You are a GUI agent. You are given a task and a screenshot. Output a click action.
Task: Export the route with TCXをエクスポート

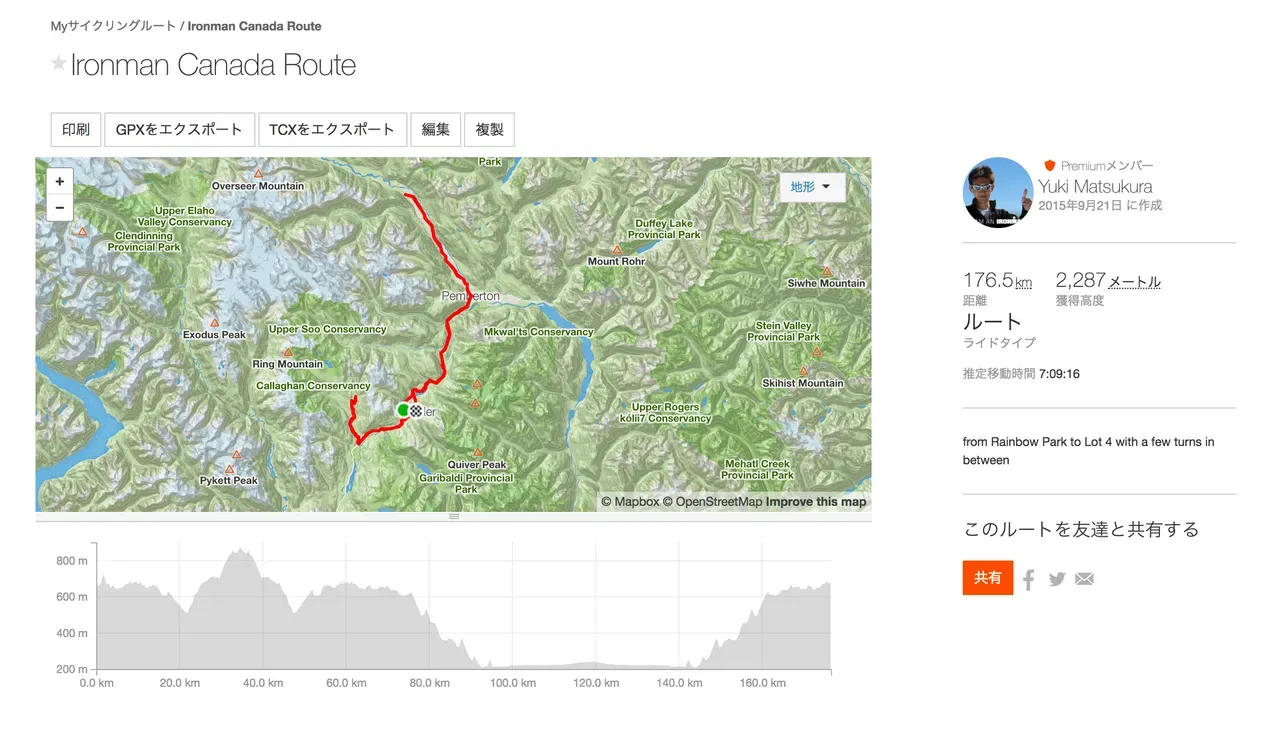pyautogui.click(x=332, y=129)
